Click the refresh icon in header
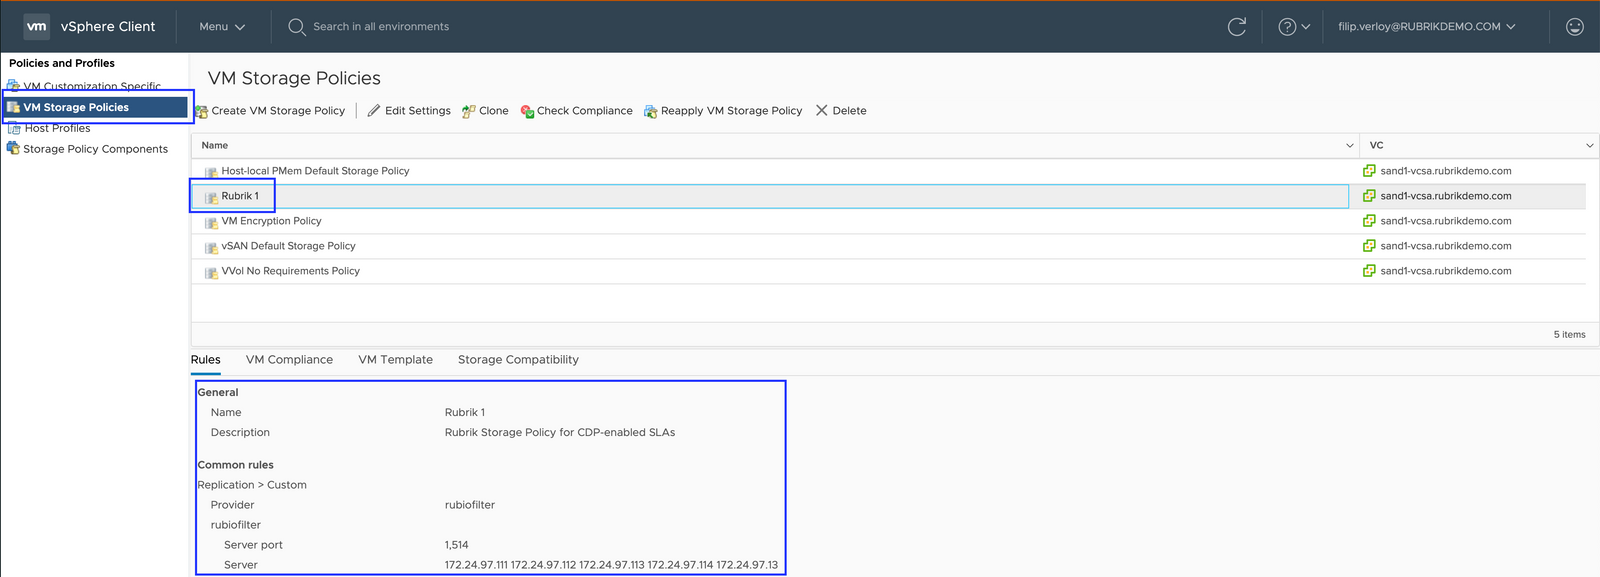The height and width of the screenshot is (577, 1600). click(1237, 27)
